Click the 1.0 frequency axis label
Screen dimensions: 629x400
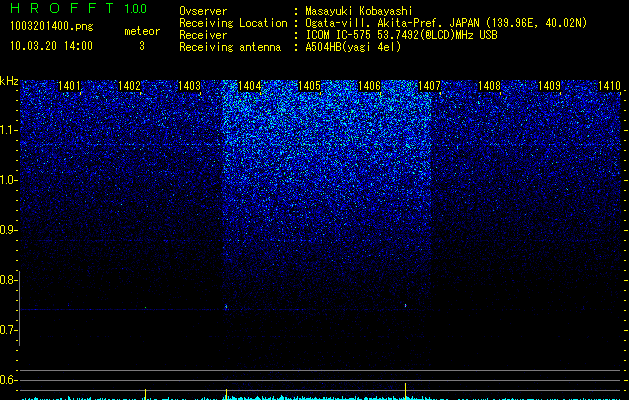(x=8, y=180)
